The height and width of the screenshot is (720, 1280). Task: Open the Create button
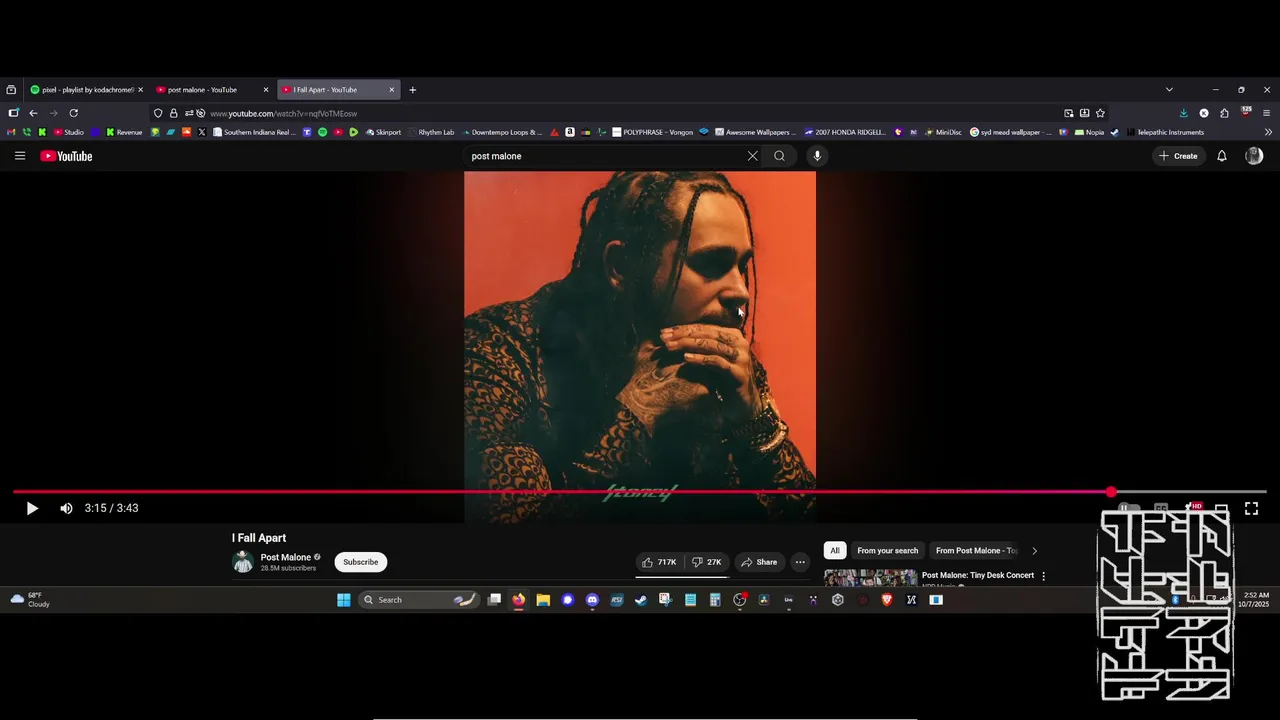pyautogui.click(x=1177, y=156)
